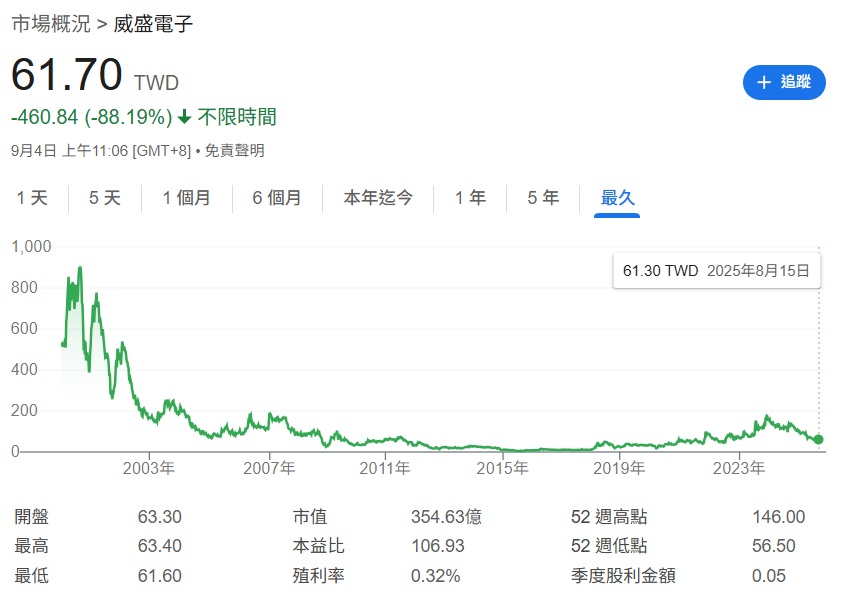The image size is (850, 596).
Task: Switch to the 6 個月 range tab
Action: click(x=276, y=198)
